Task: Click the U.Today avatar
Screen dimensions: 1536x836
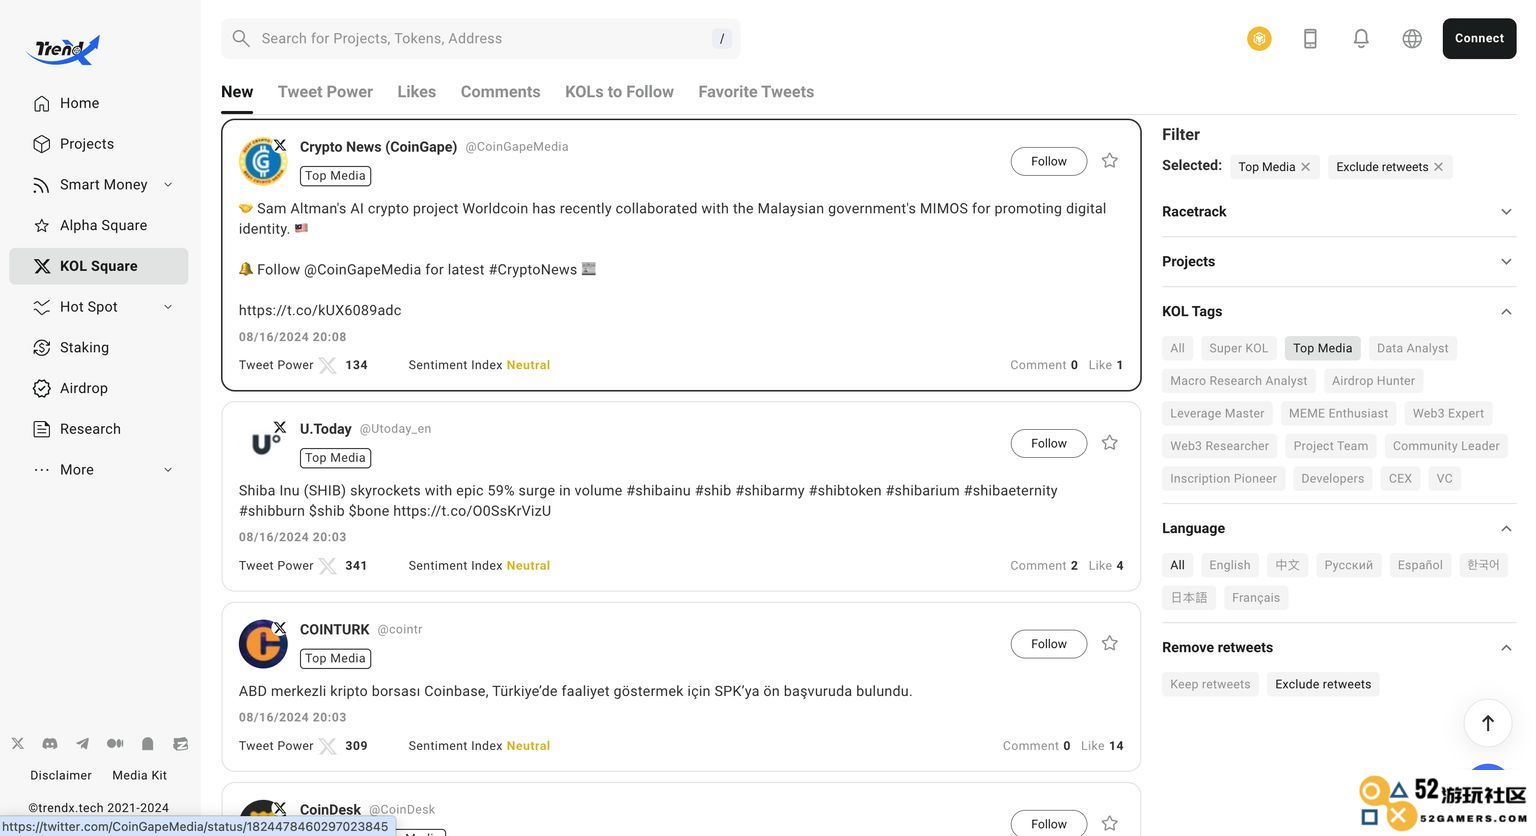Action: click(263, 443)
